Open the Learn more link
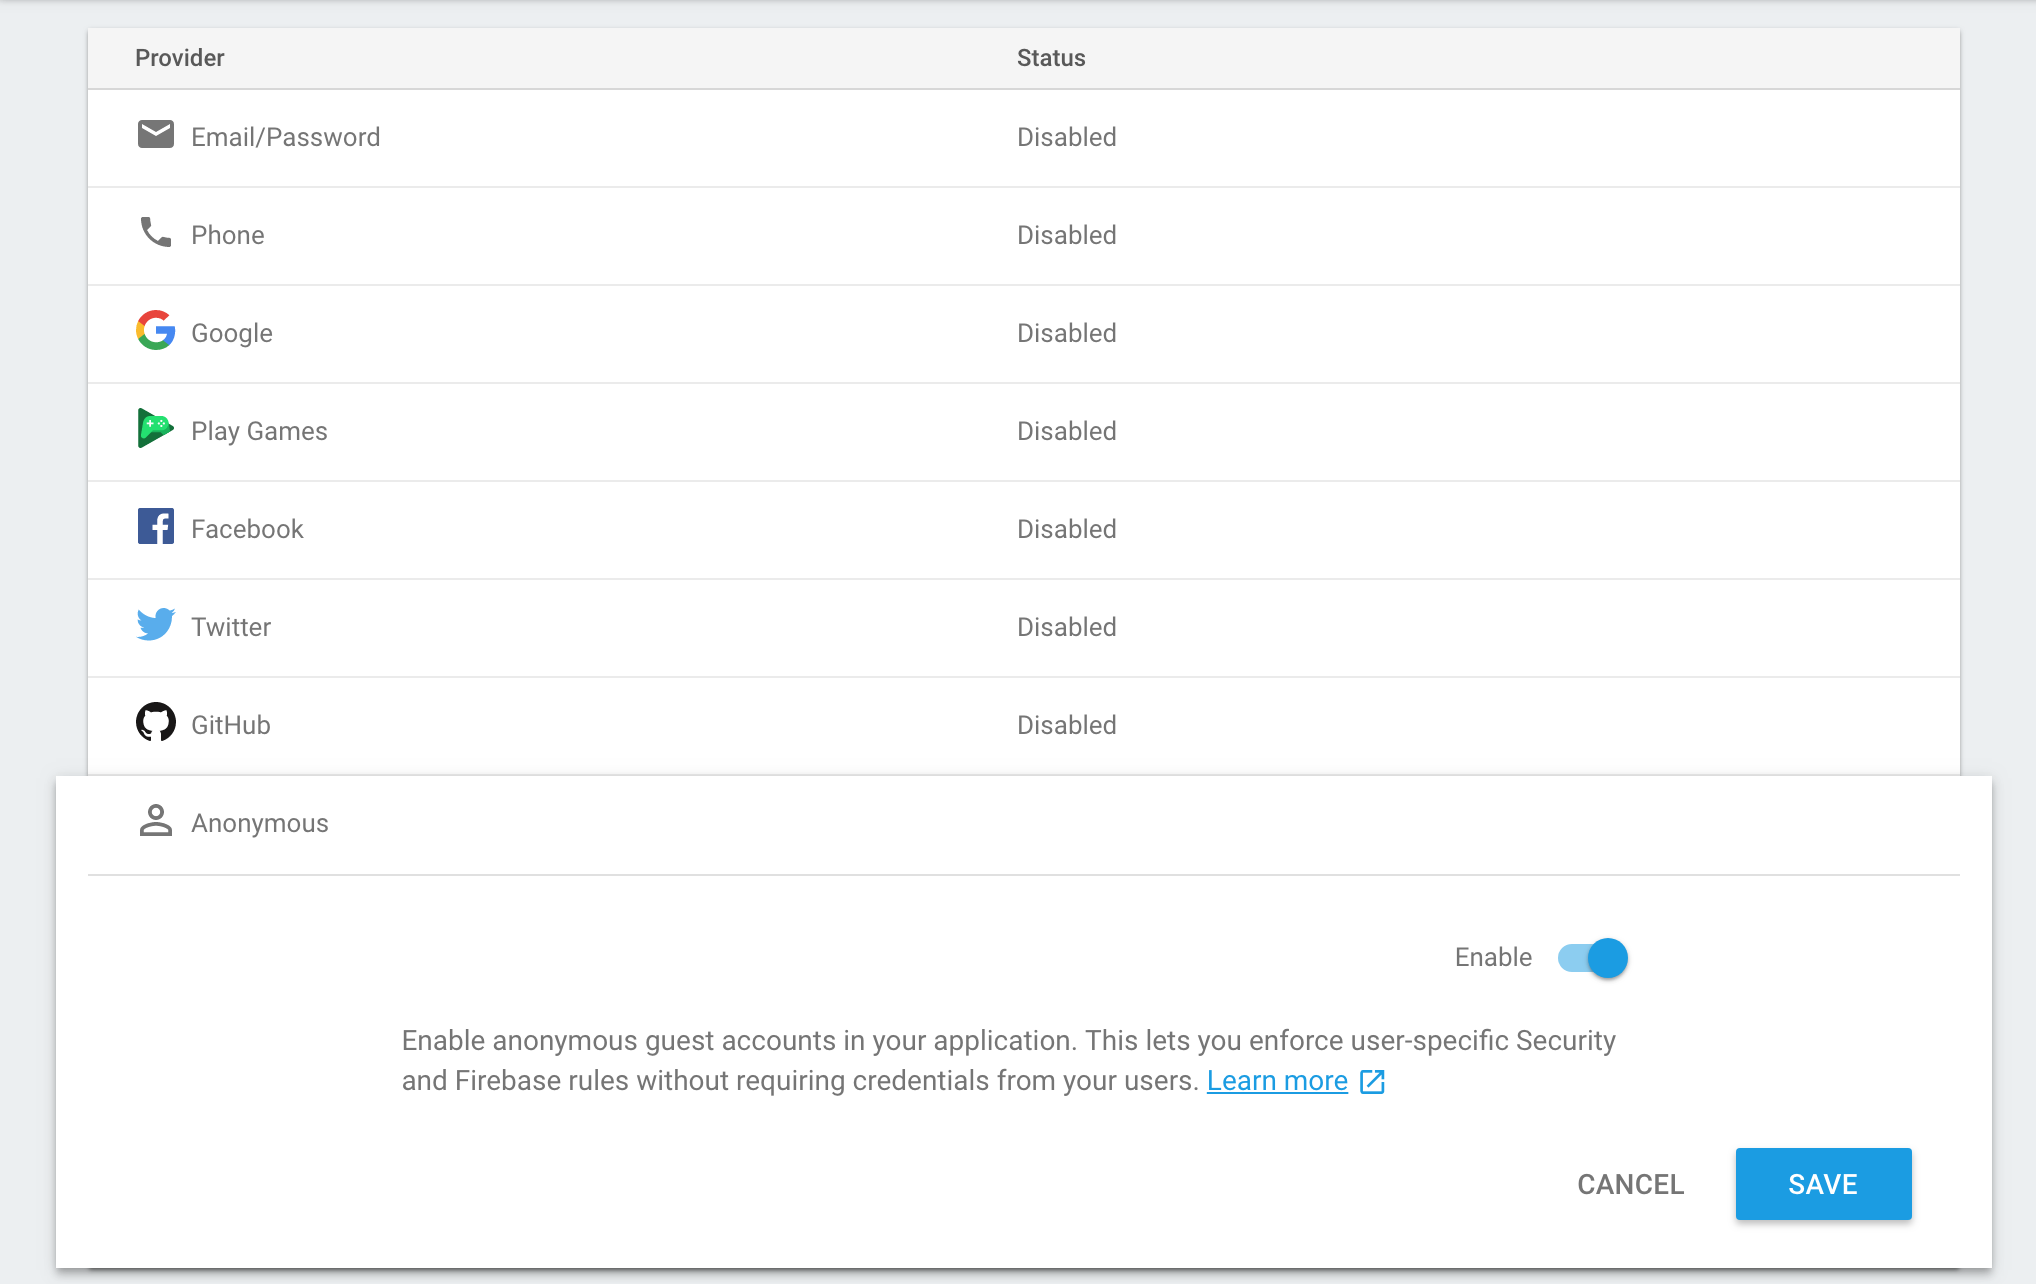This screenshot has width=2036, height=1284. 1277,1081
